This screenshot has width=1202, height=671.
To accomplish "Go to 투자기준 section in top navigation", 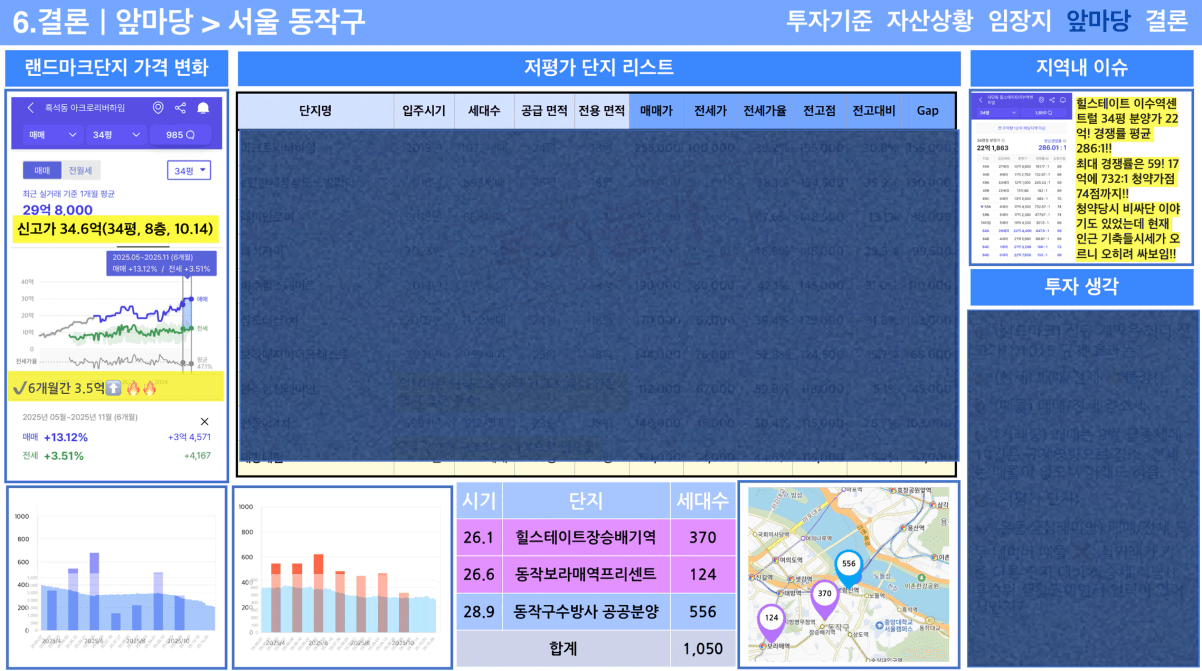I will click(x=829, y=21).
